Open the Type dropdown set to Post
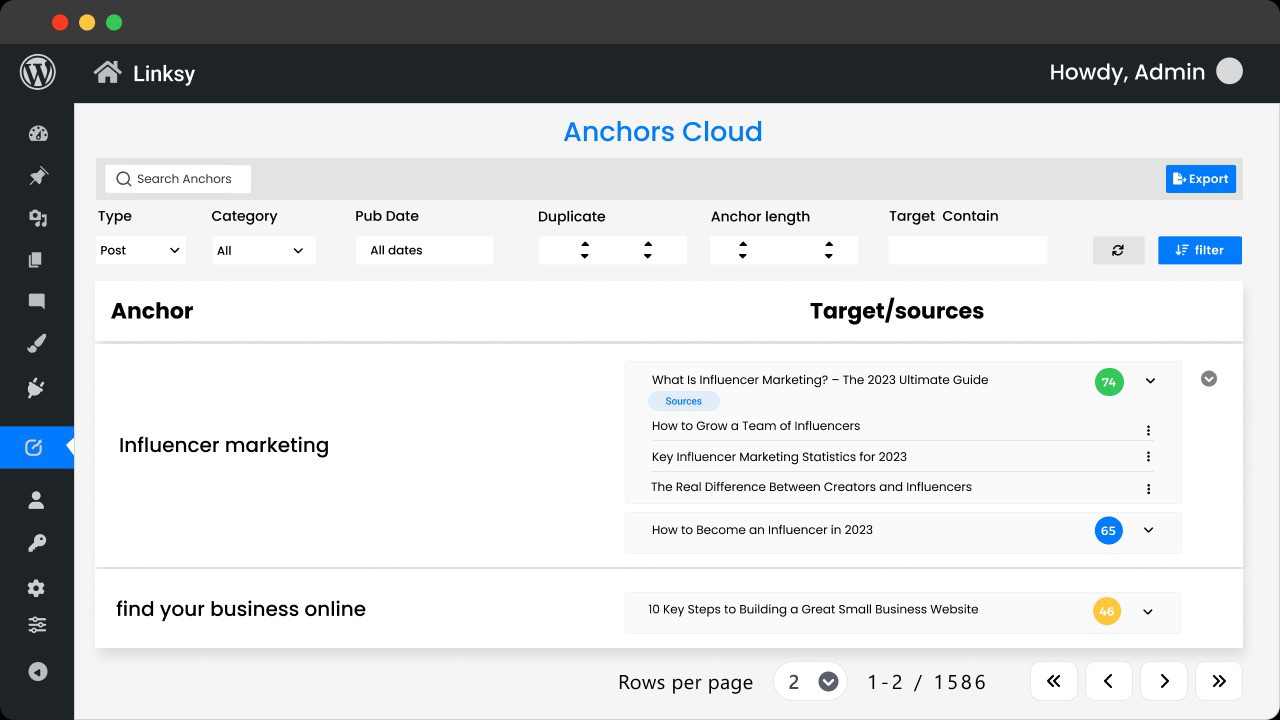 (141, 250)
